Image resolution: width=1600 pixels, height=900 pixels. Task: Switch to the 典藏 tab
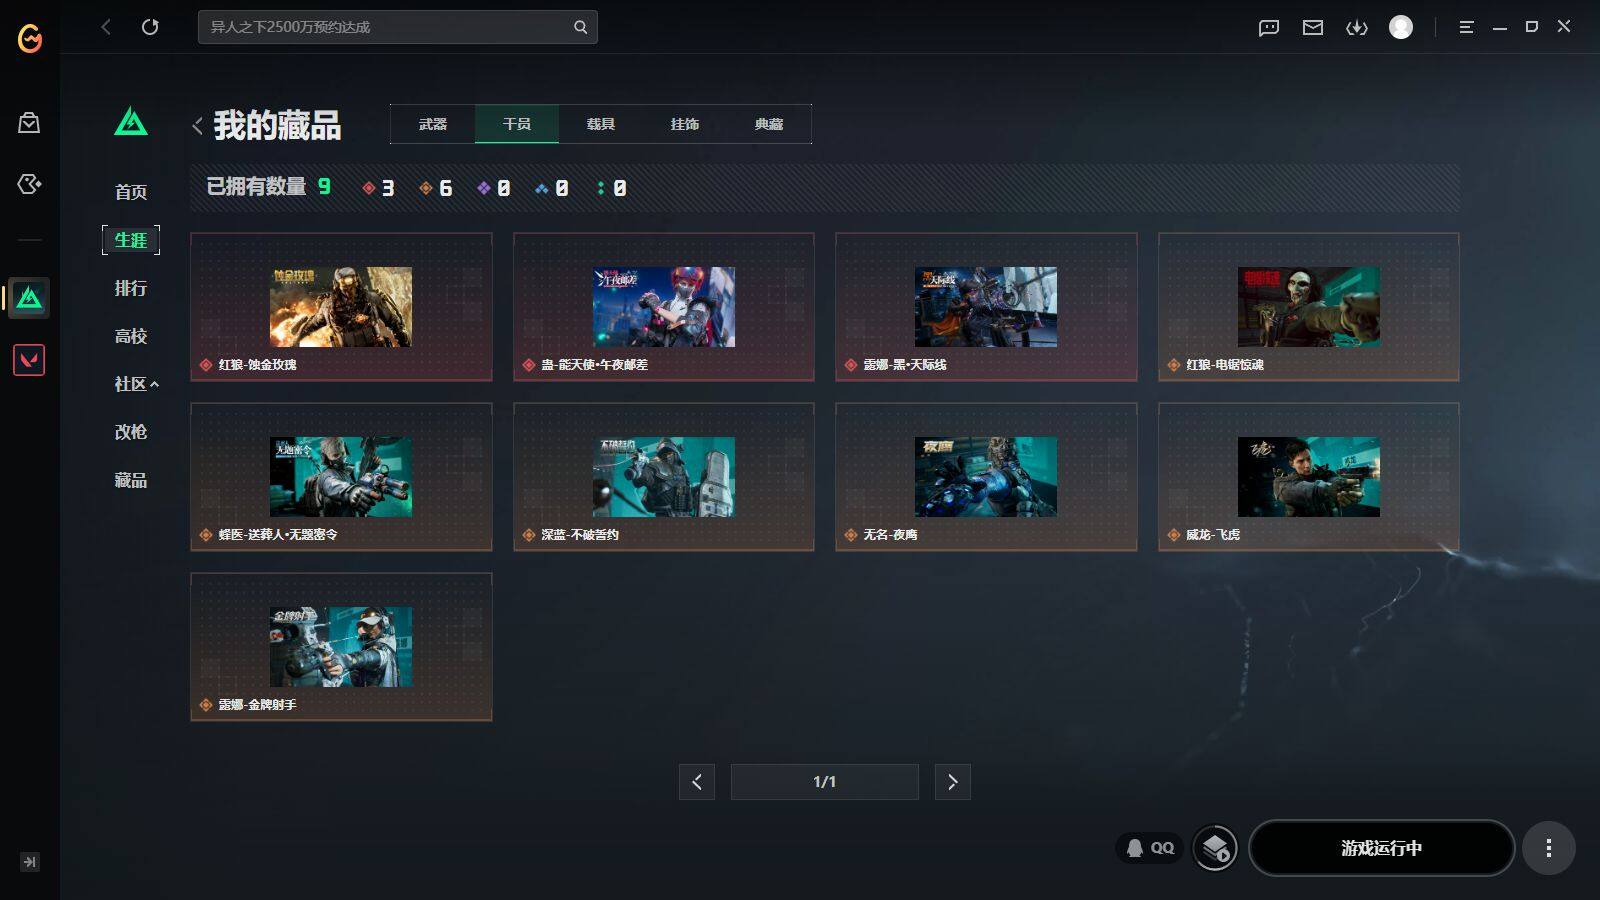coord(769,124)
